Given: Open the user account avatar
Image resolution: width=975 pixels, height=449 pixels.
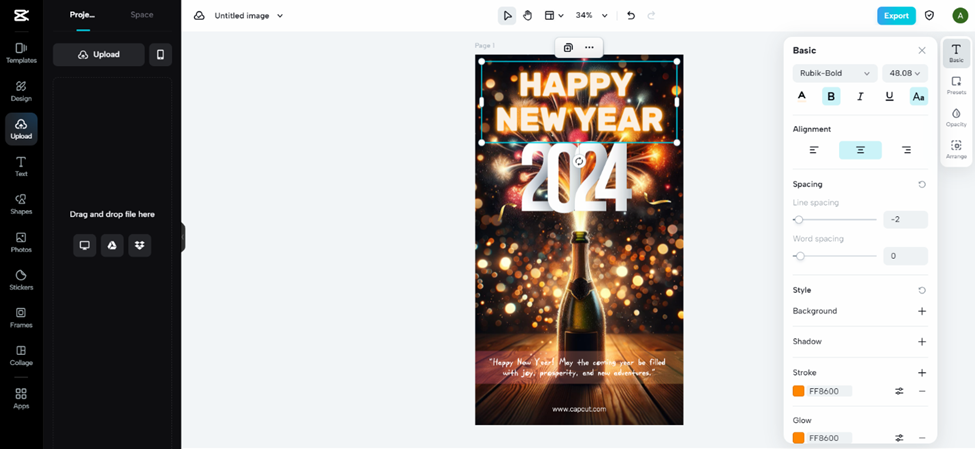Looking at the screenshot, I should coord(959,16).
